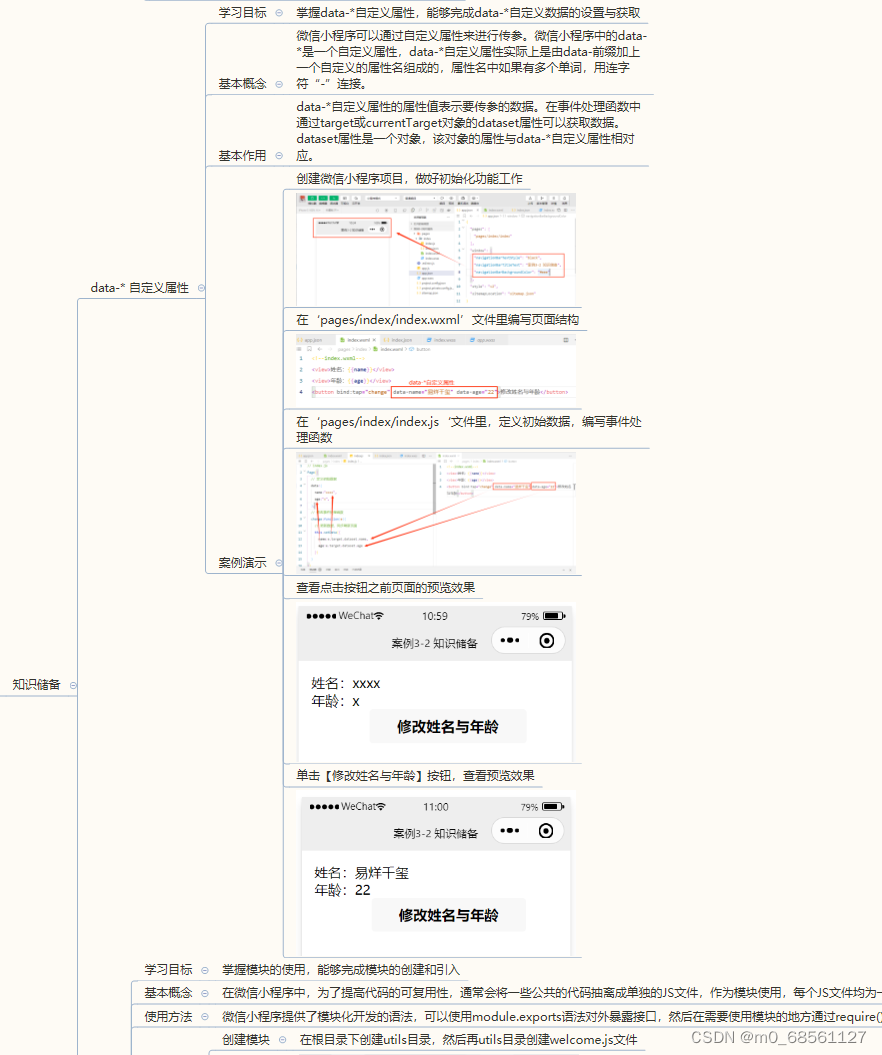Collapse the 创建模块 node toggle

tap(282, 1040)
